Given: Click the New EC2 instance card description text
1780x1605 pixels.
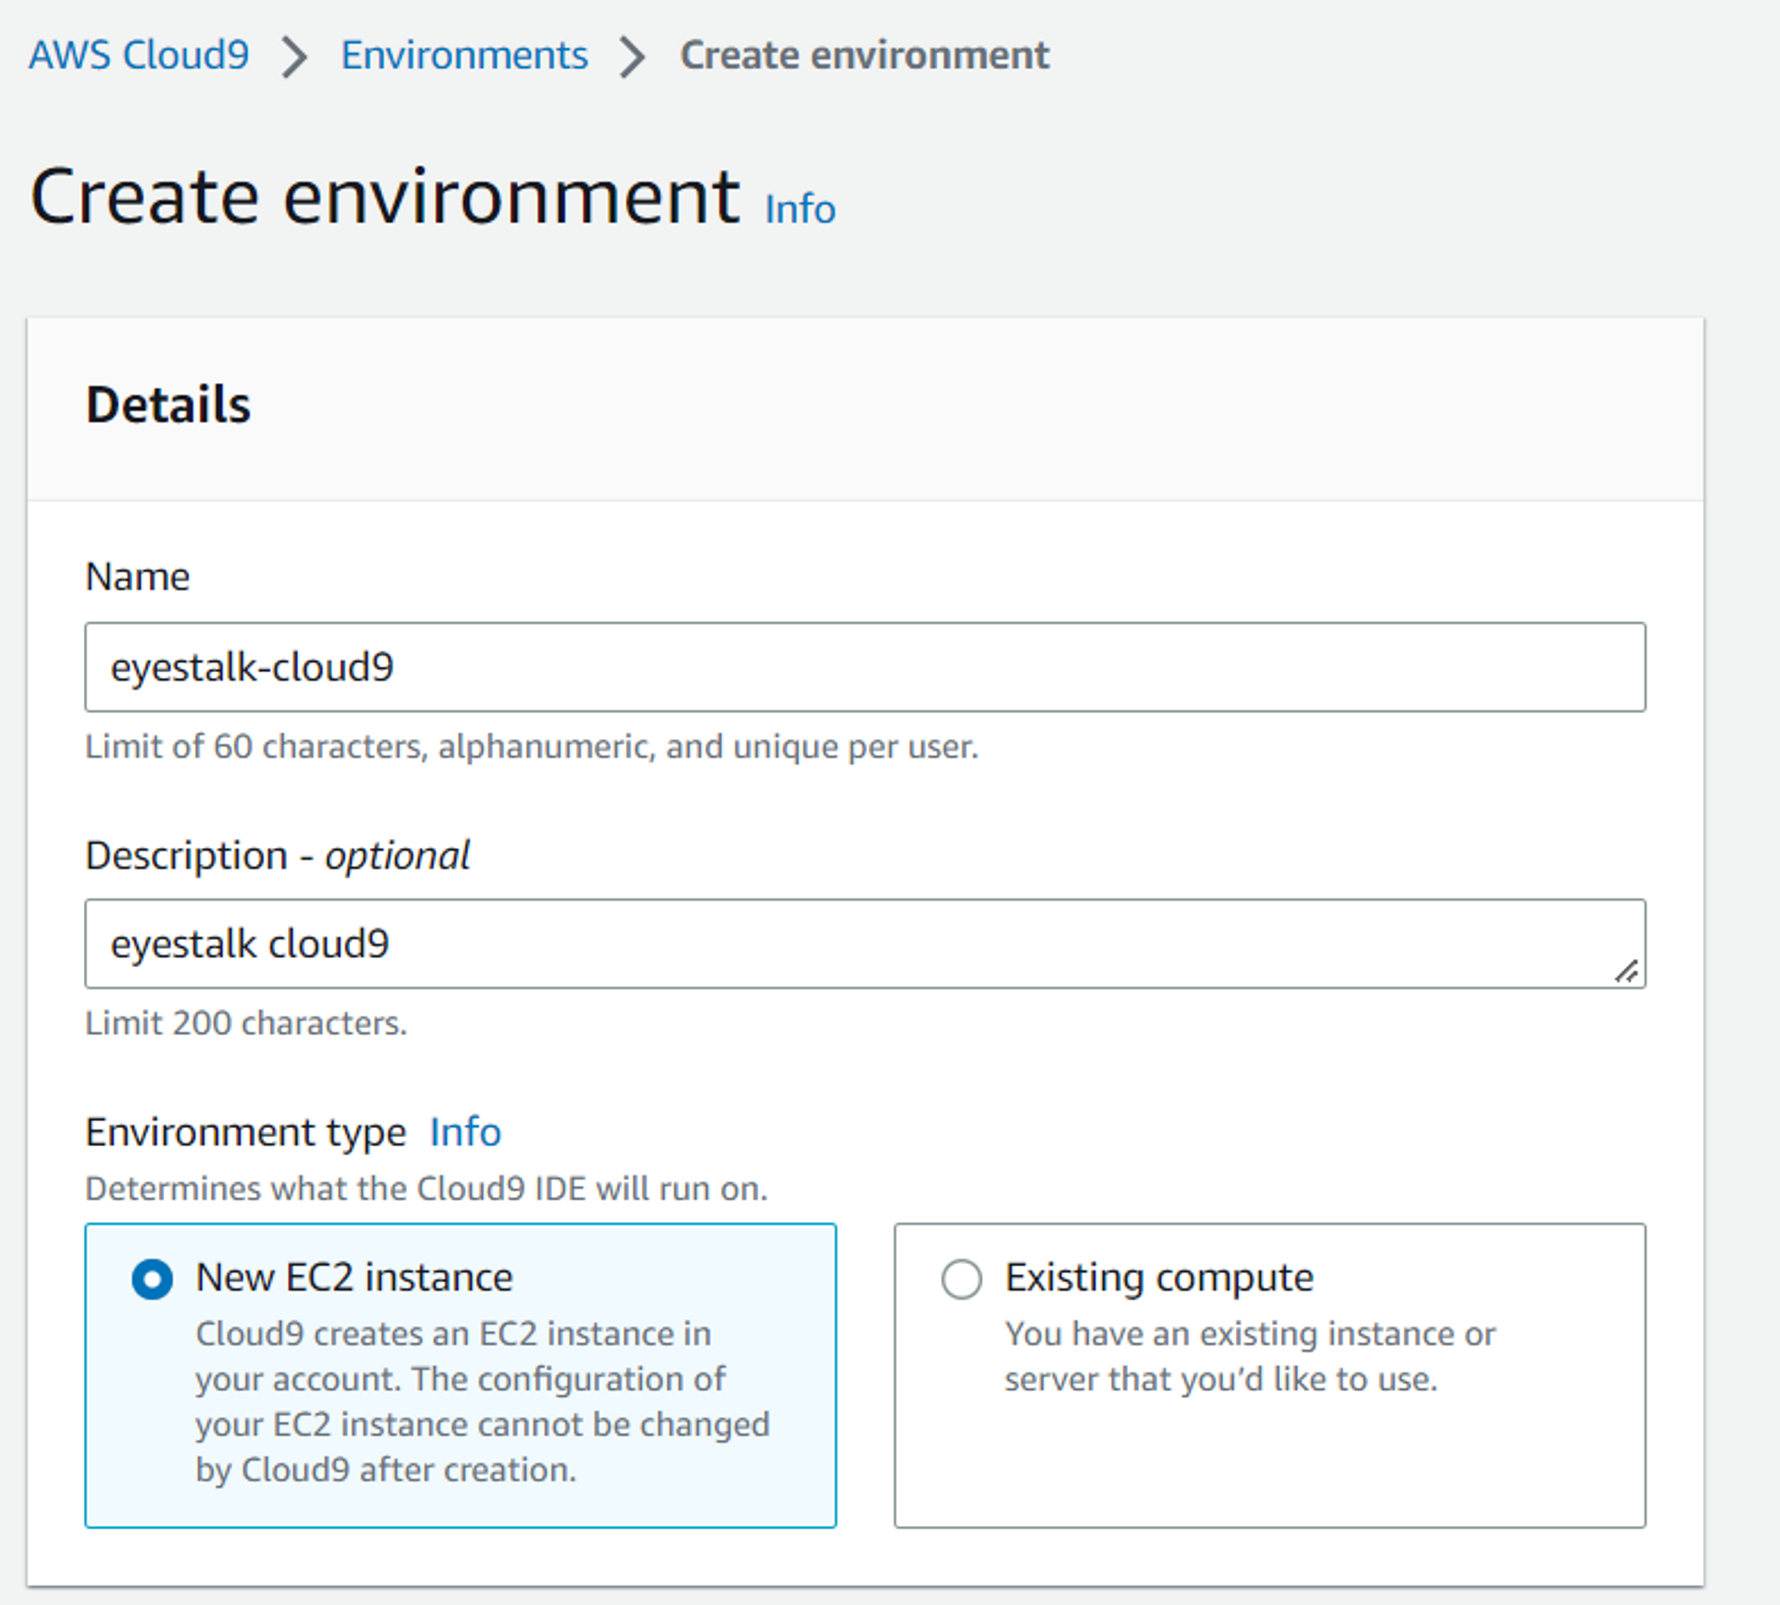Looking at the screenshot, I should coord(483,1402).
